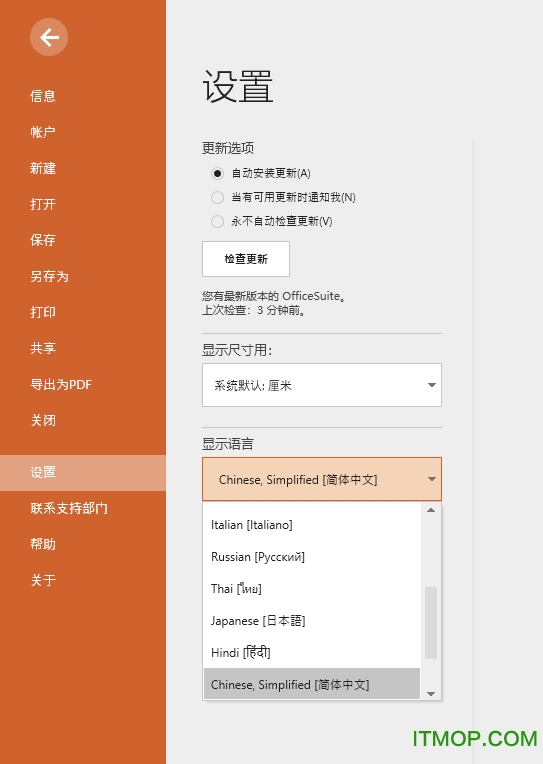Select the 自动安装更新(A) radio button

tap(217, 173)
